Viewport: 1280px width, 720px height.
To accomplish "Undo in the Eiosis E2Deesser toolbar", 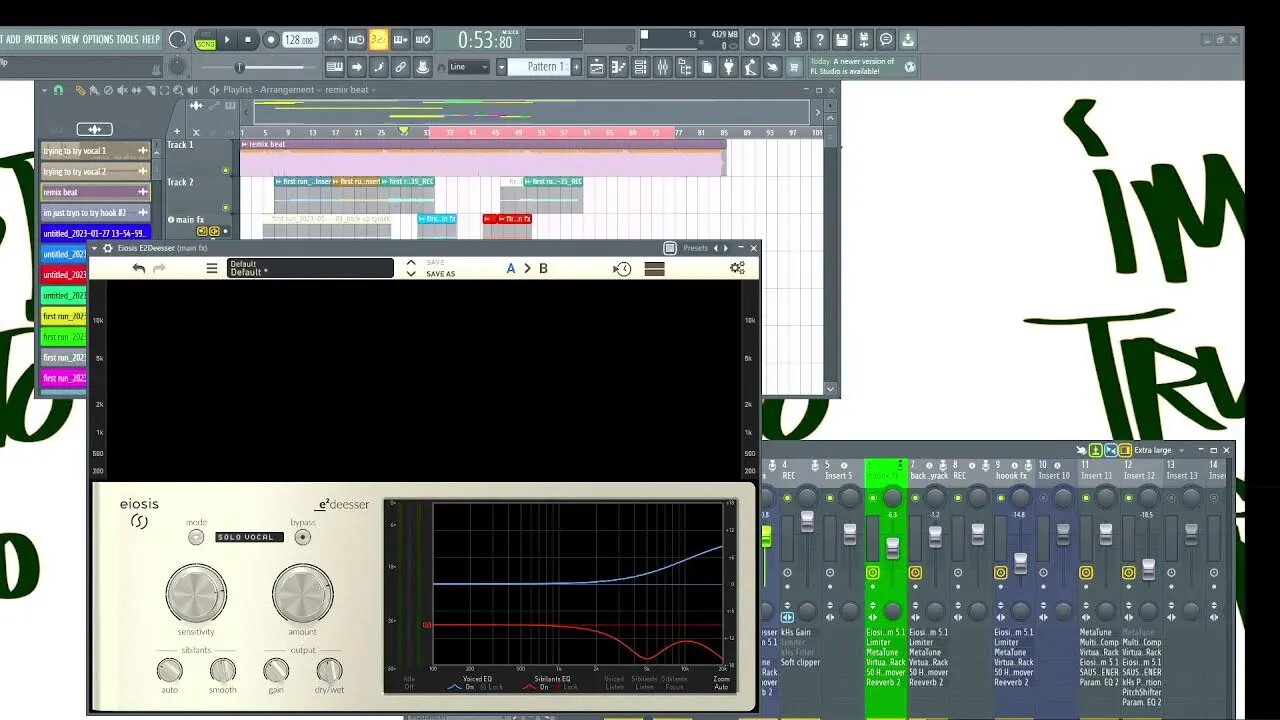I will click(139, 268).
